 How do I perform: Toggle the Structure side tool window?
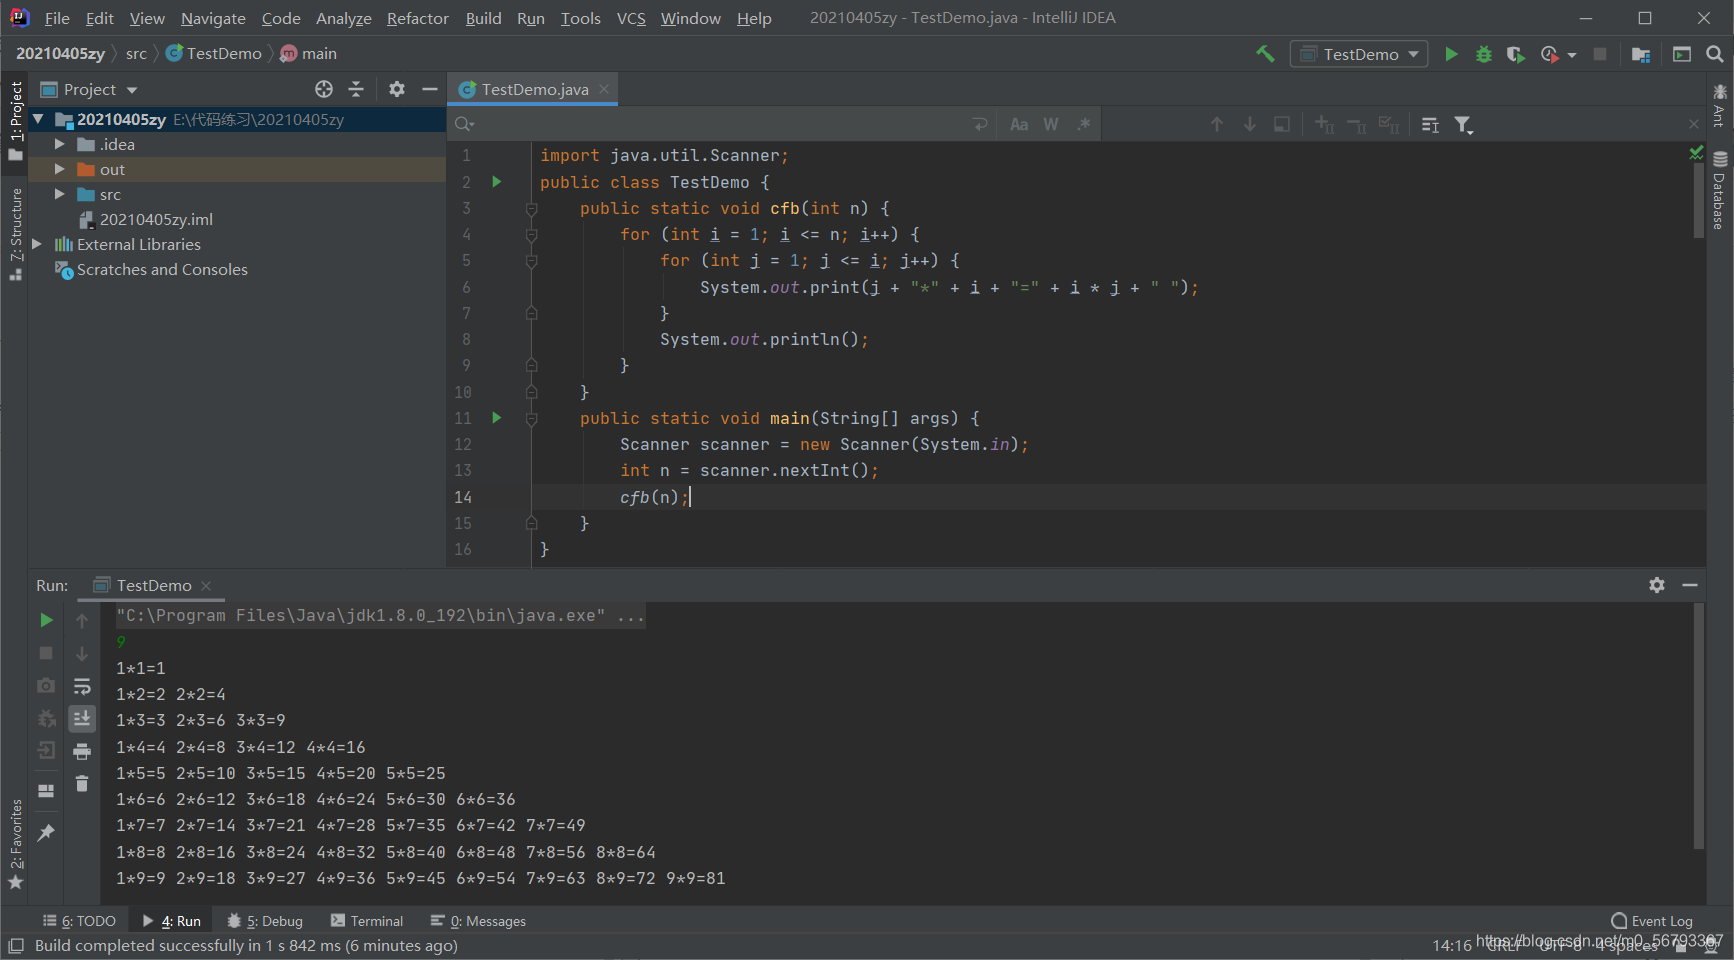pyautogui.click(x=16, y=234)
